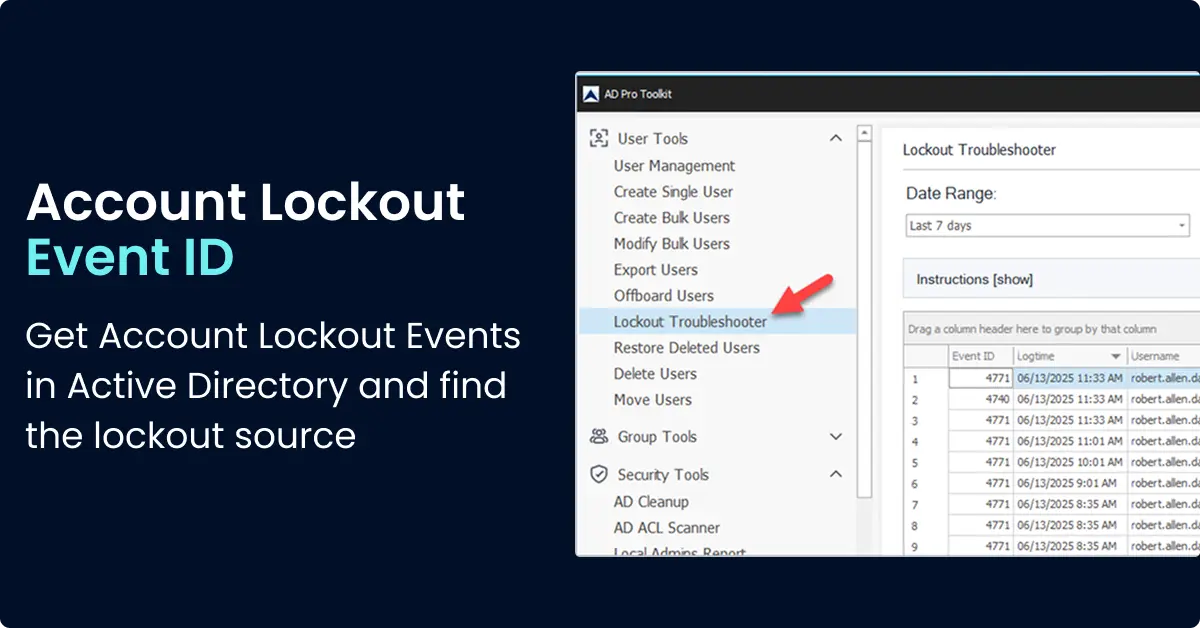Click the Group Tools people icon
The height and width of the screenshot is (628, 1200).
(599, 436)
